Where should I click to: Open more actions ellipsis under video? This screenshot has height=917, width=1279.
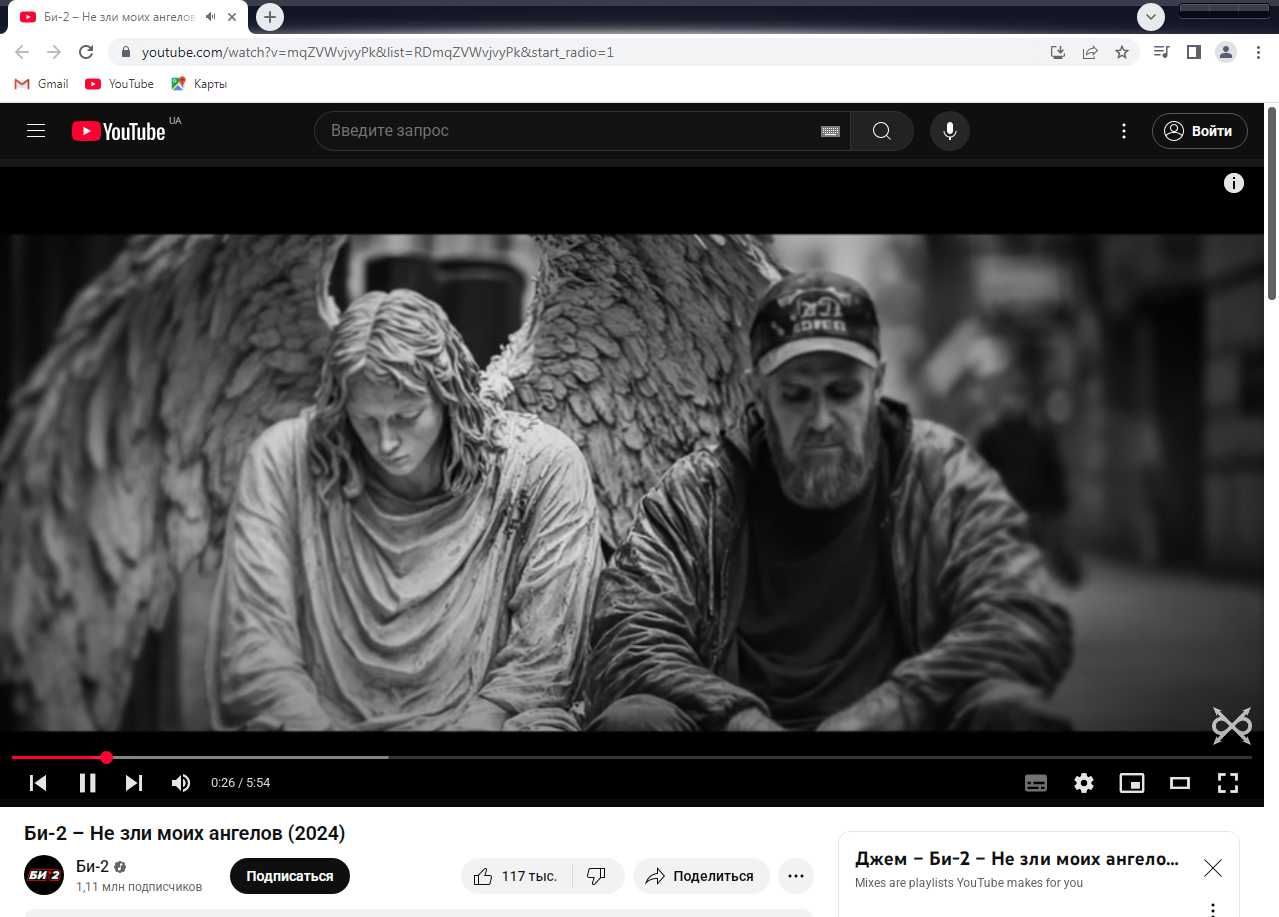796,876
